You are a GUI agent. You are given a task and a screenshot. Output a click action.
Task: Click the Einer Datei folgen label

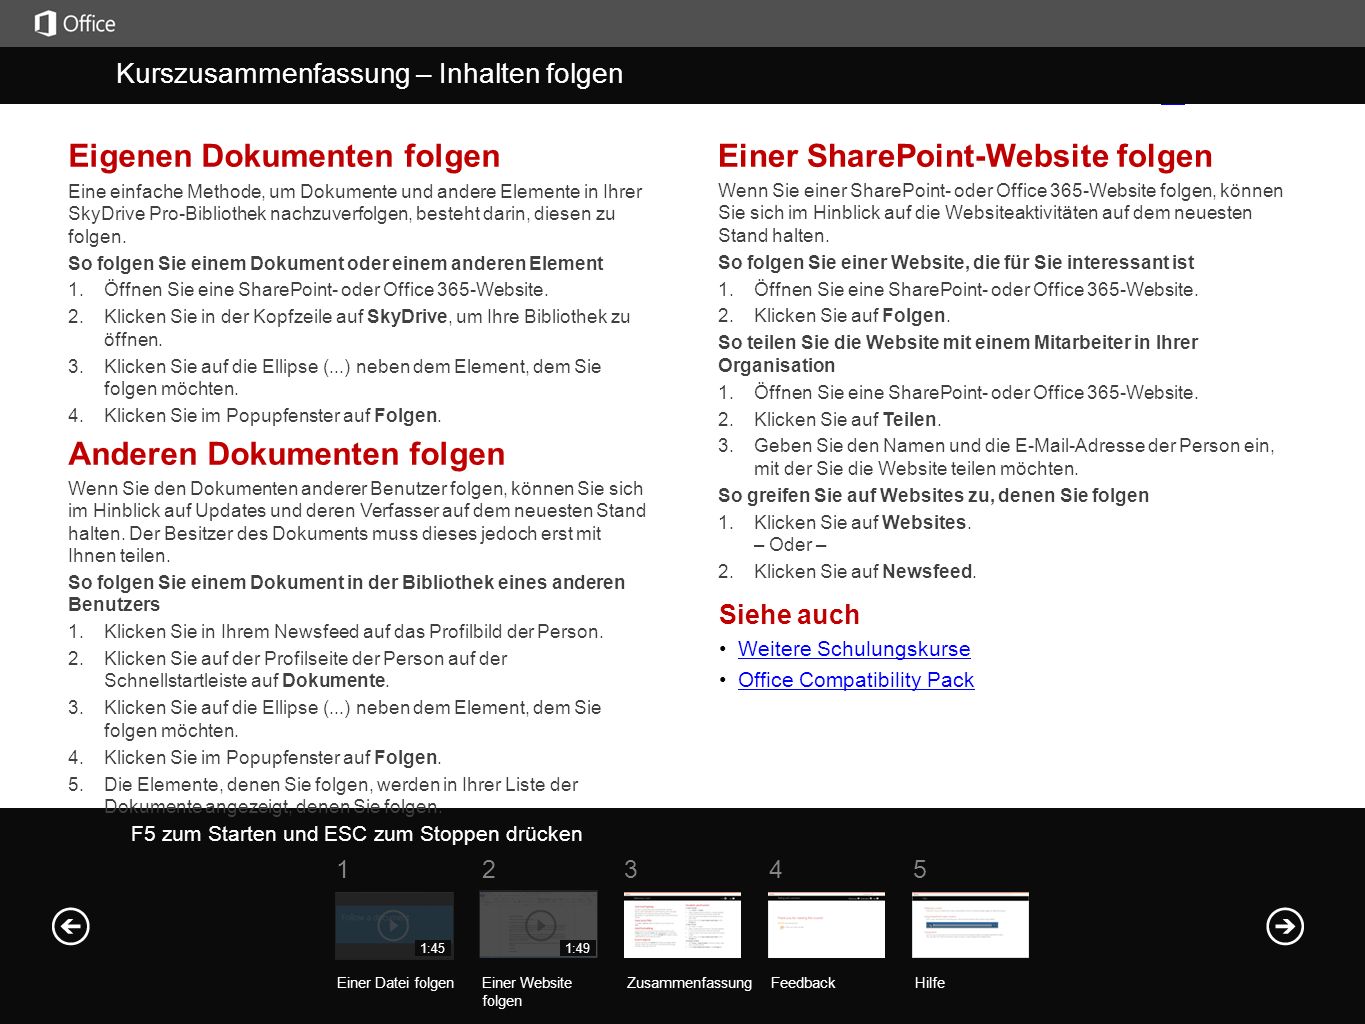coord(395,983)
